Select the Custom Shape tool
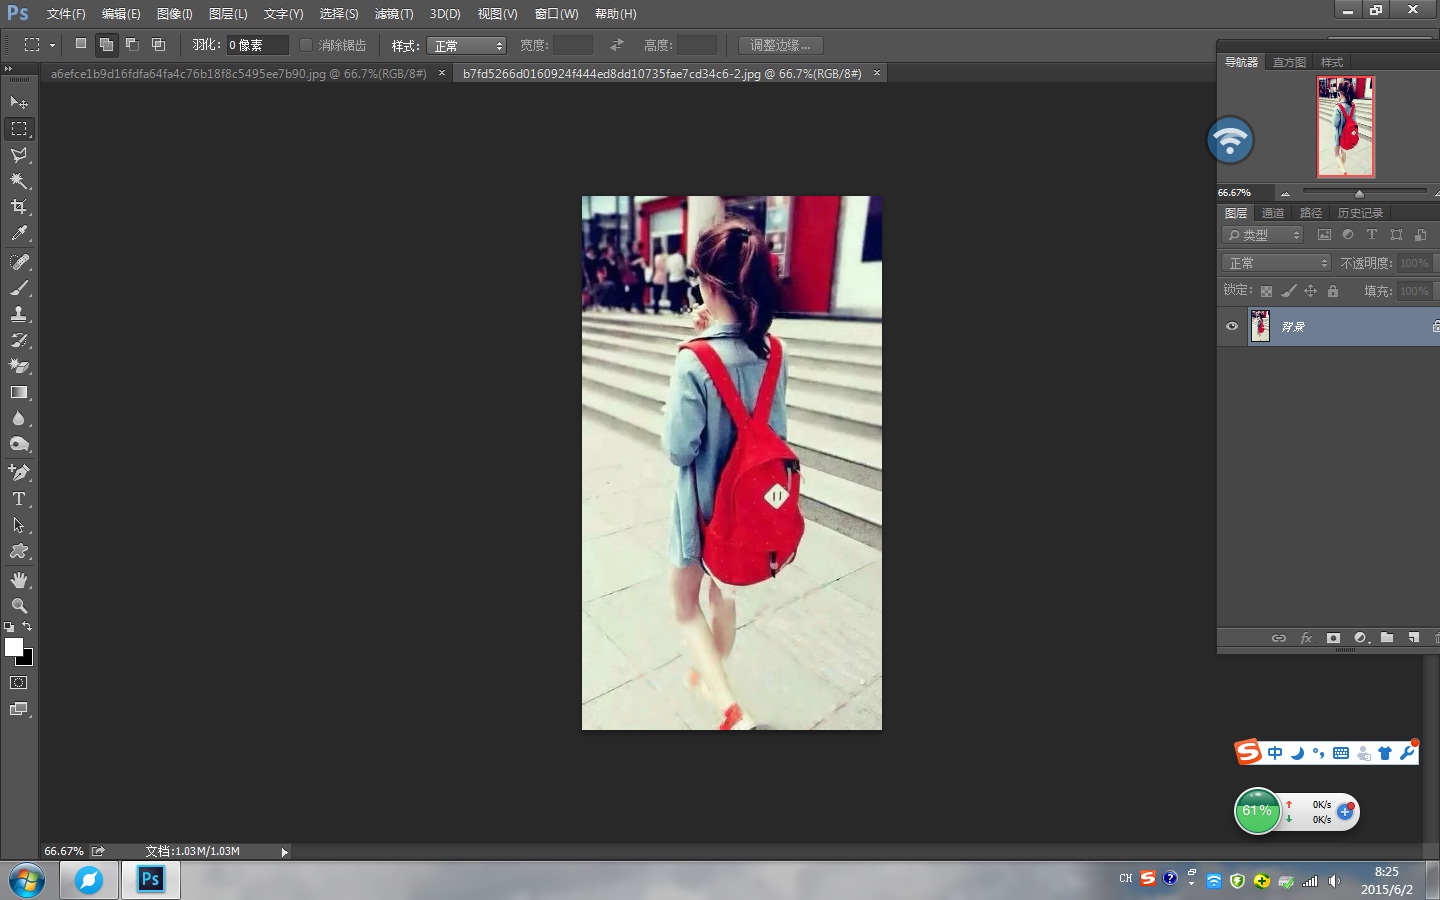This screenshot has width=1440, height=900. pos(19,551)
